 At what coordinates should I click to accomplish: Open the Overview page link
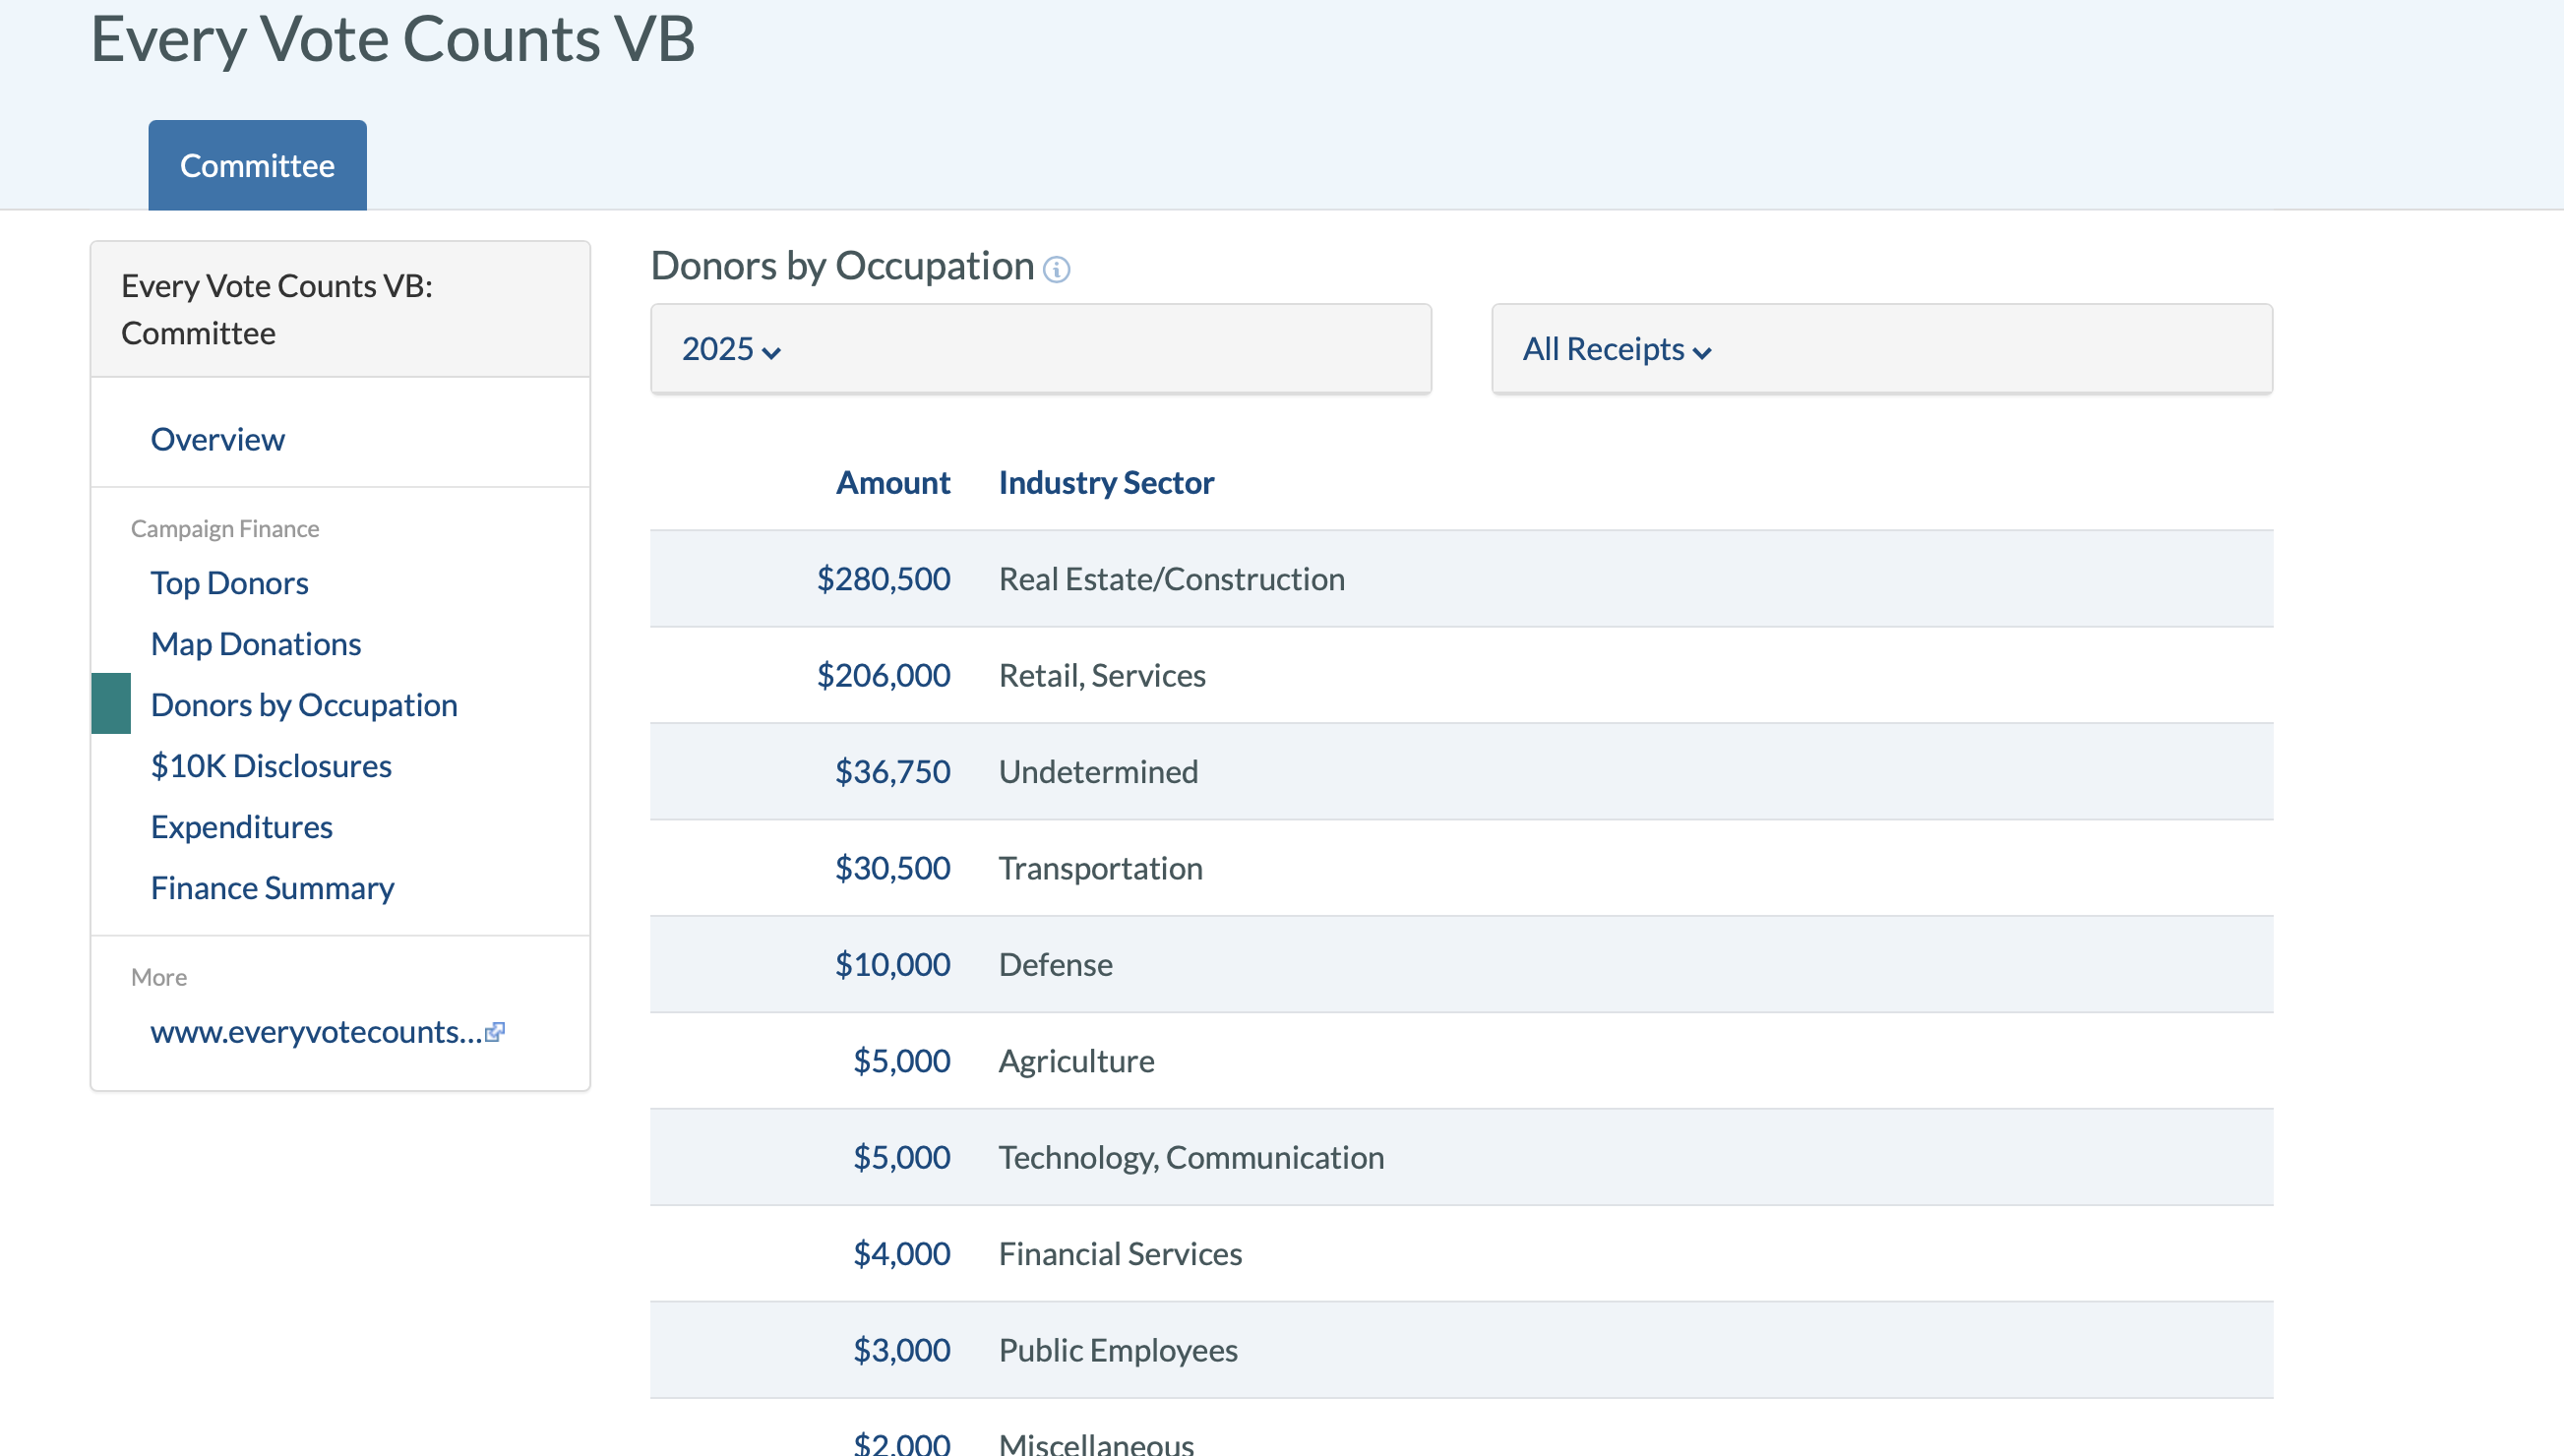click(217, 439)
